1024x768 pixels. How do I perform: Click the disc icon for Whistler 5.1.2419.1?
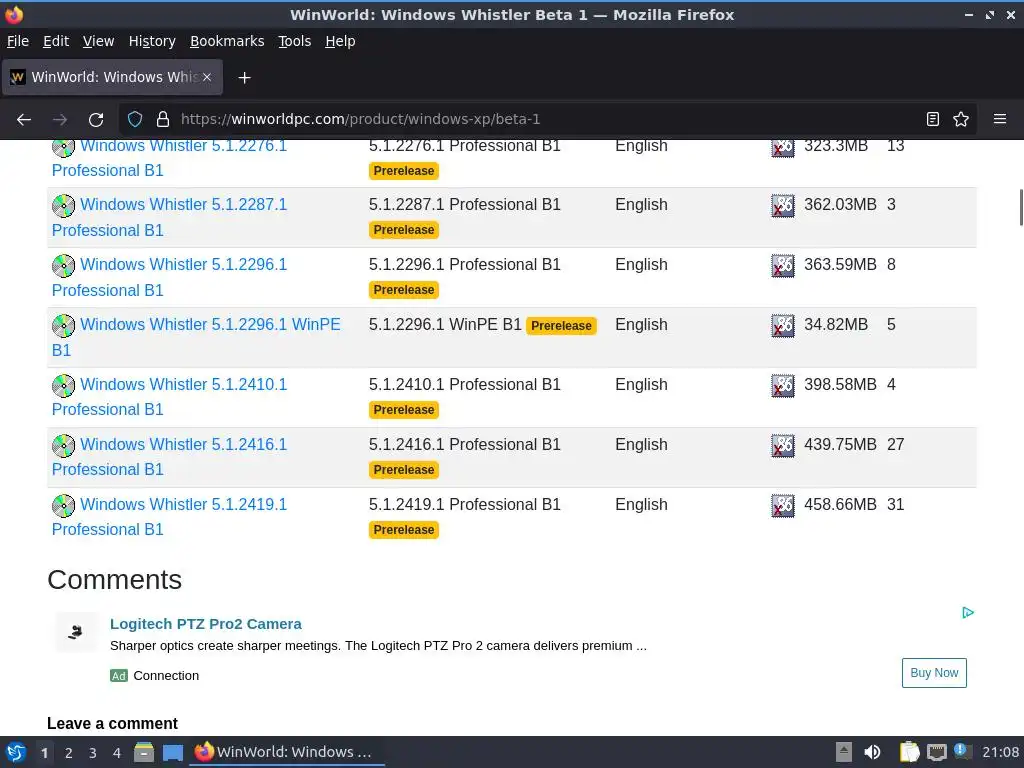tap(63, 506)
